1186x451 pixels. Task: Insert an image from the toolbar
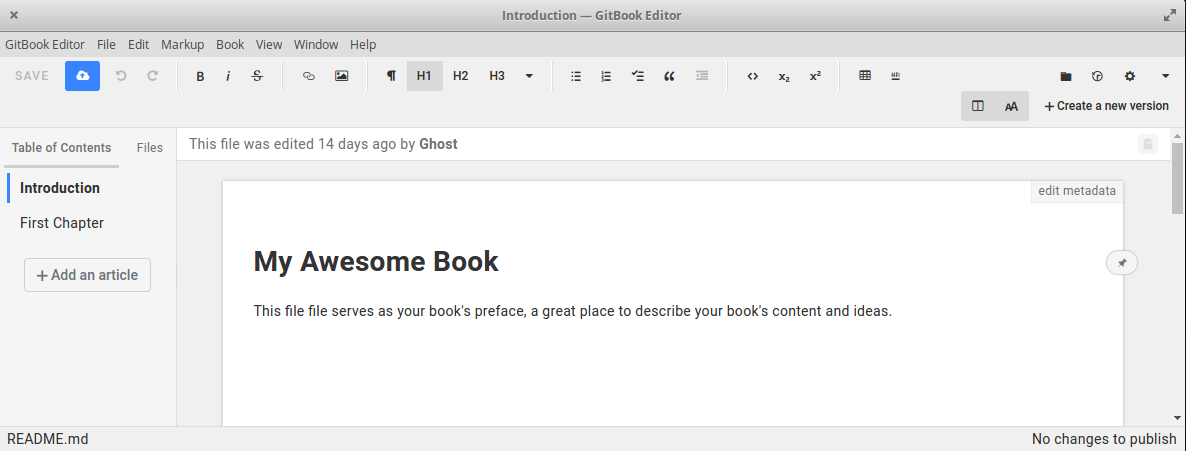pos(341,76)
